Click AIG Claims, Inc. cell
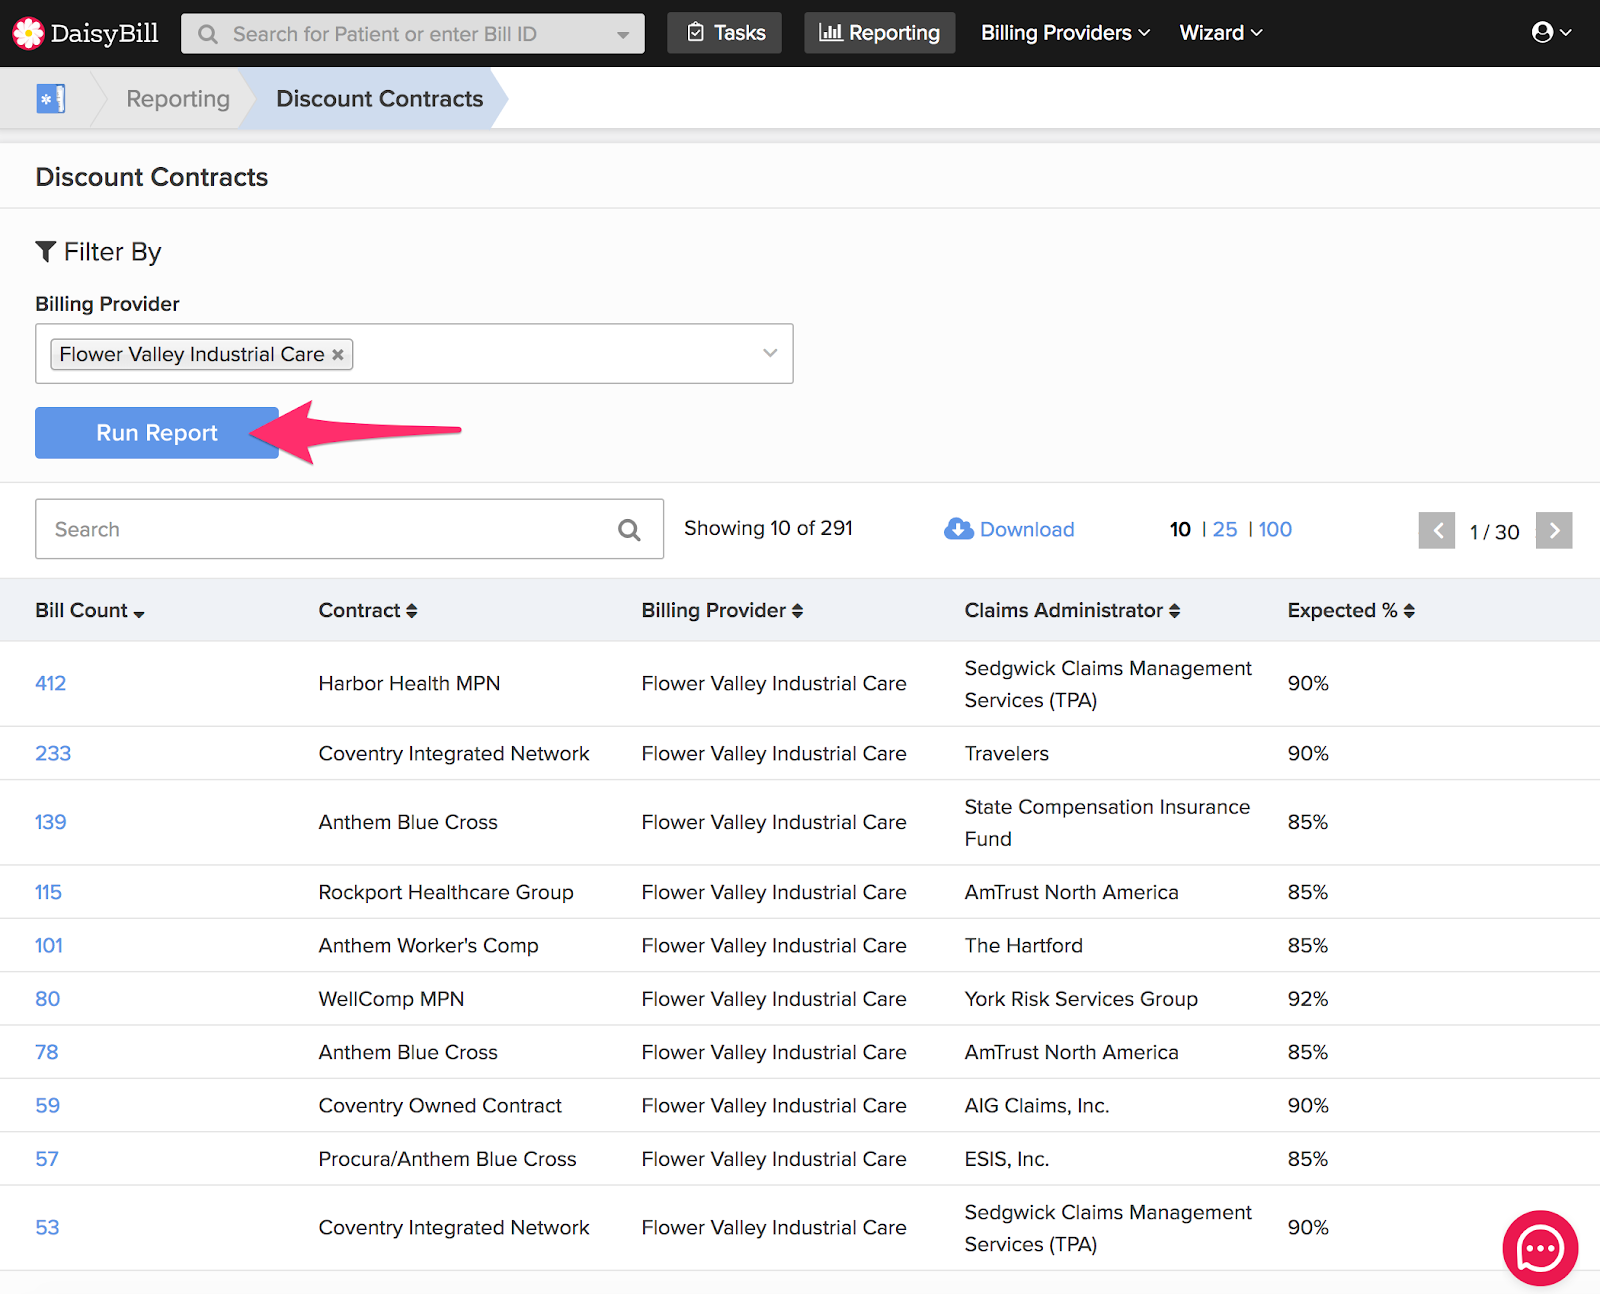Image resolution: width=1600 pixels, height=1294 pixels. 1037,1106
